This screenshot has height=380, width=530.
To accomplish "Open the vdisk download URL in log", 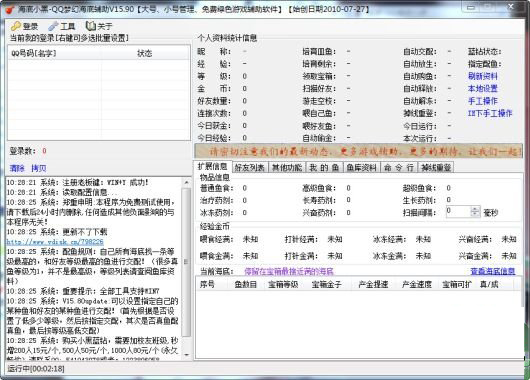I will tap(55, 242).
